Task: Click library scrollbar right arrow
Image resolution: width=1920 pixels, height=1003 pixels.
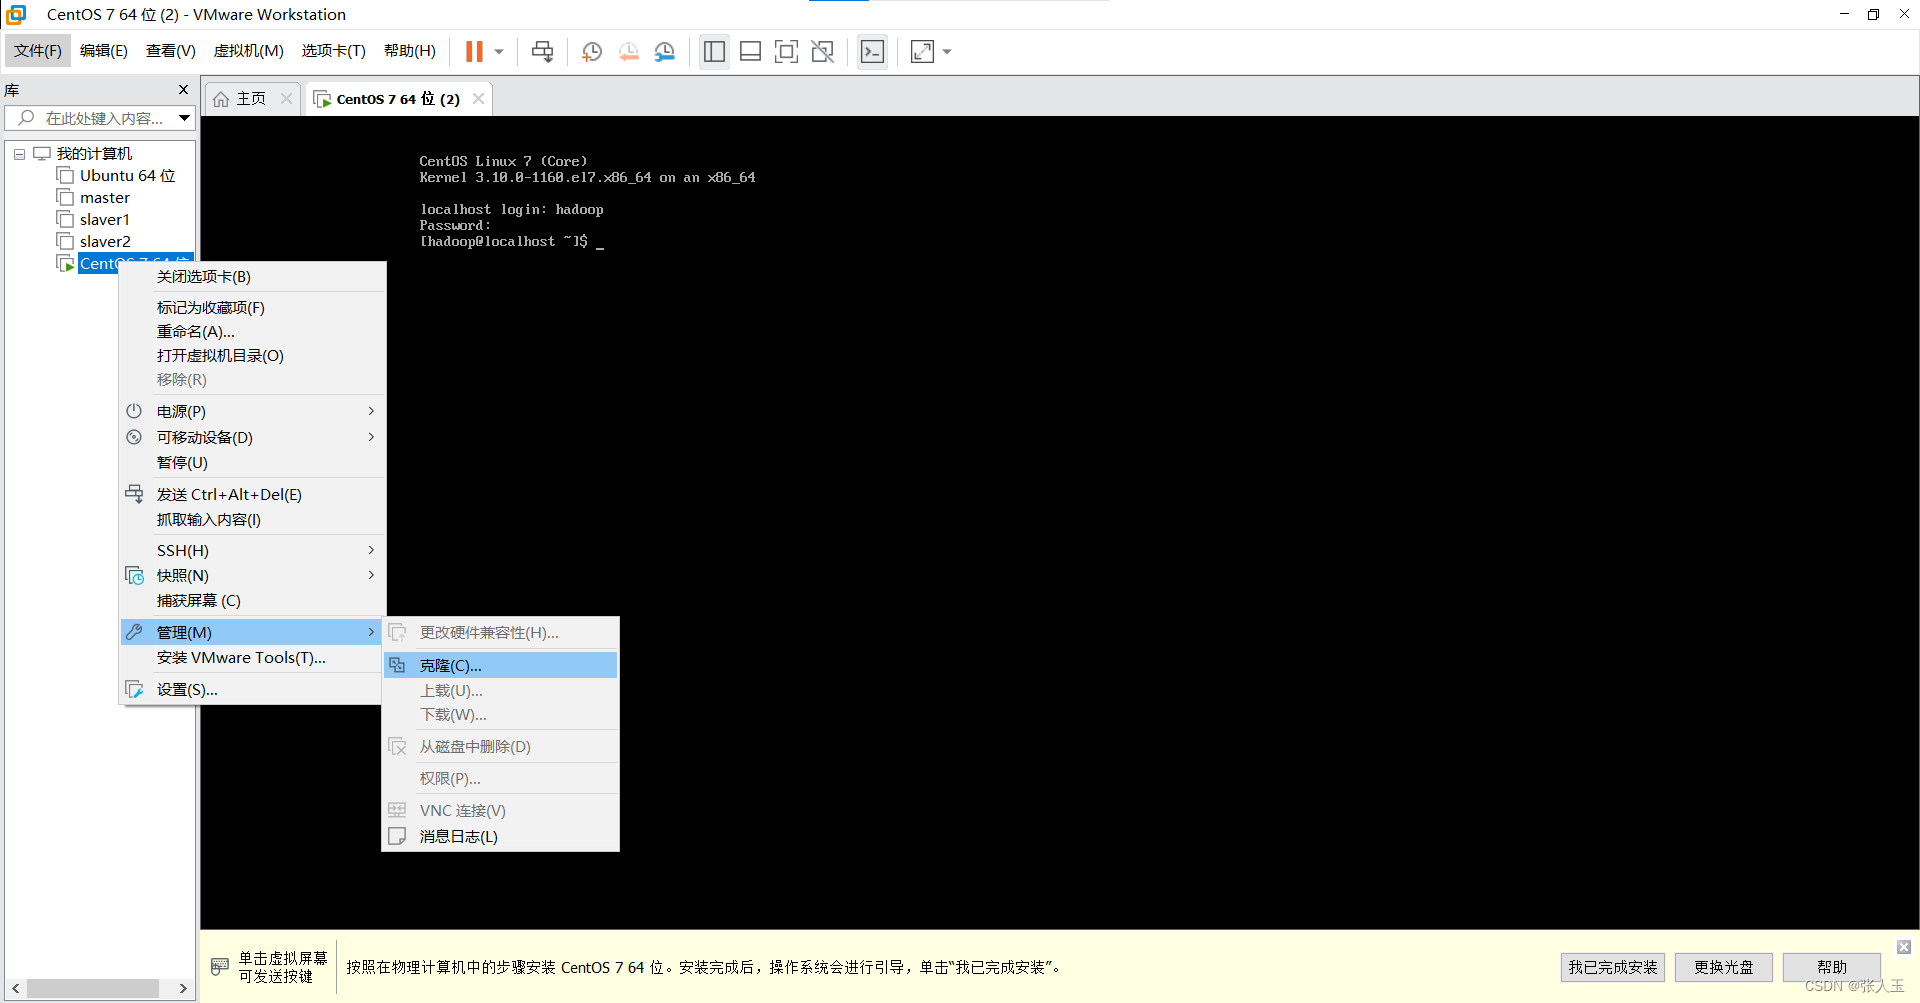Action: (x=183, y=988)
